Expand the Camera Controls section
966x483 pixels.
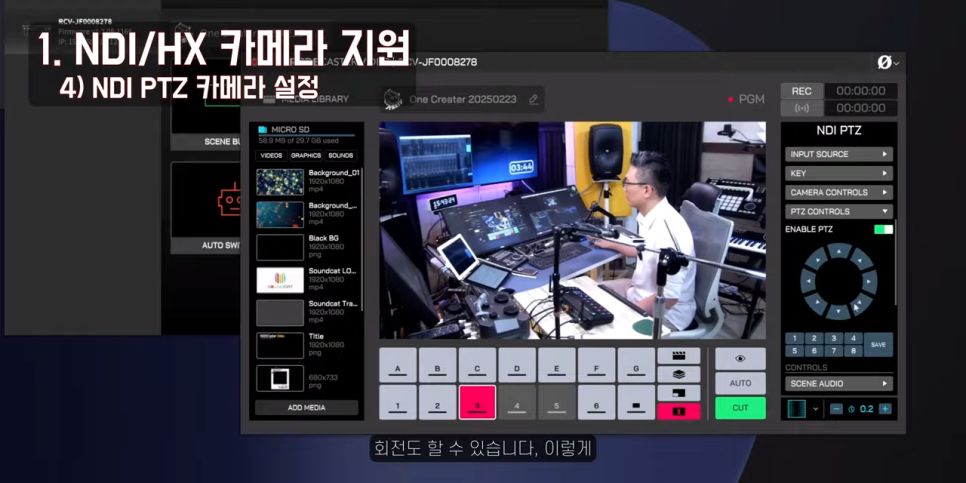coord(838,192)
